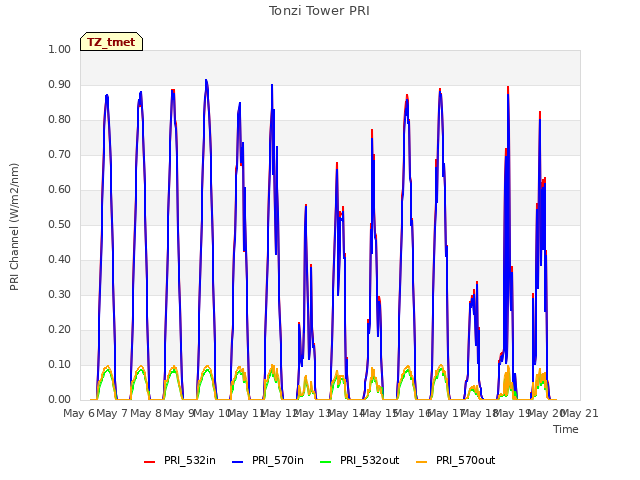Click the 0.50 y-axis tick label
Viewport: 640px width, 480px height.
coord(60,224)
